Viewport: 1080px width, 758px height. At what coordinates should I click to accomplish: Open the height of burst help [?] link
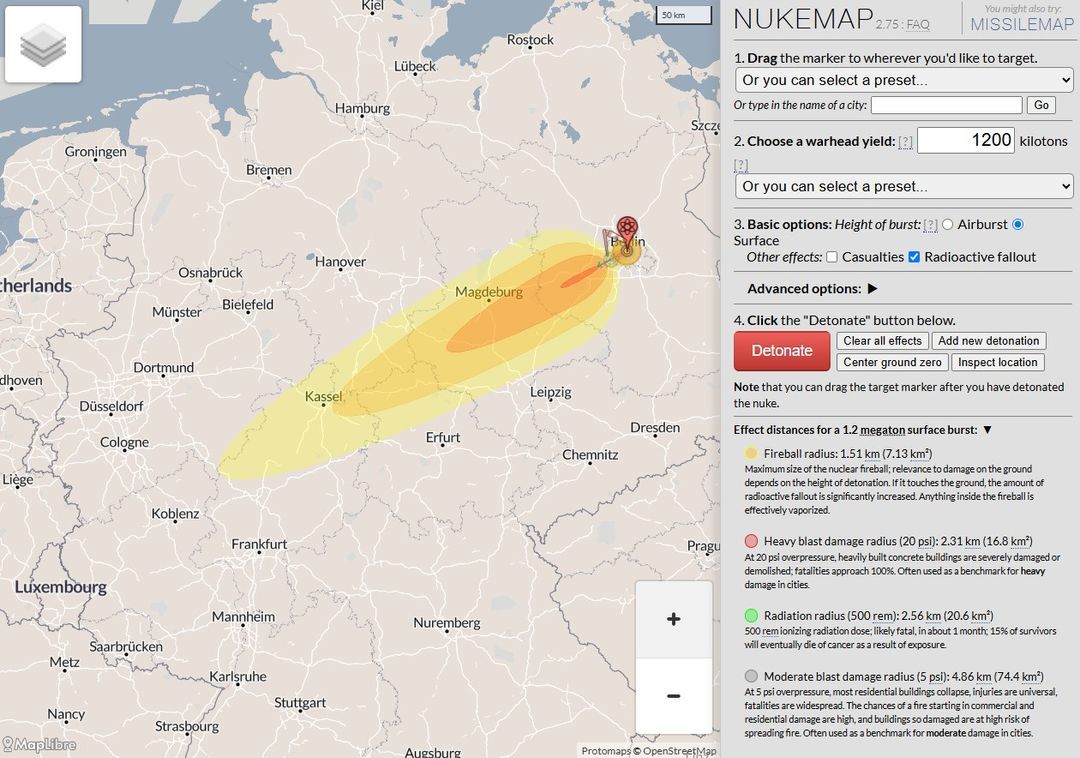931,224
